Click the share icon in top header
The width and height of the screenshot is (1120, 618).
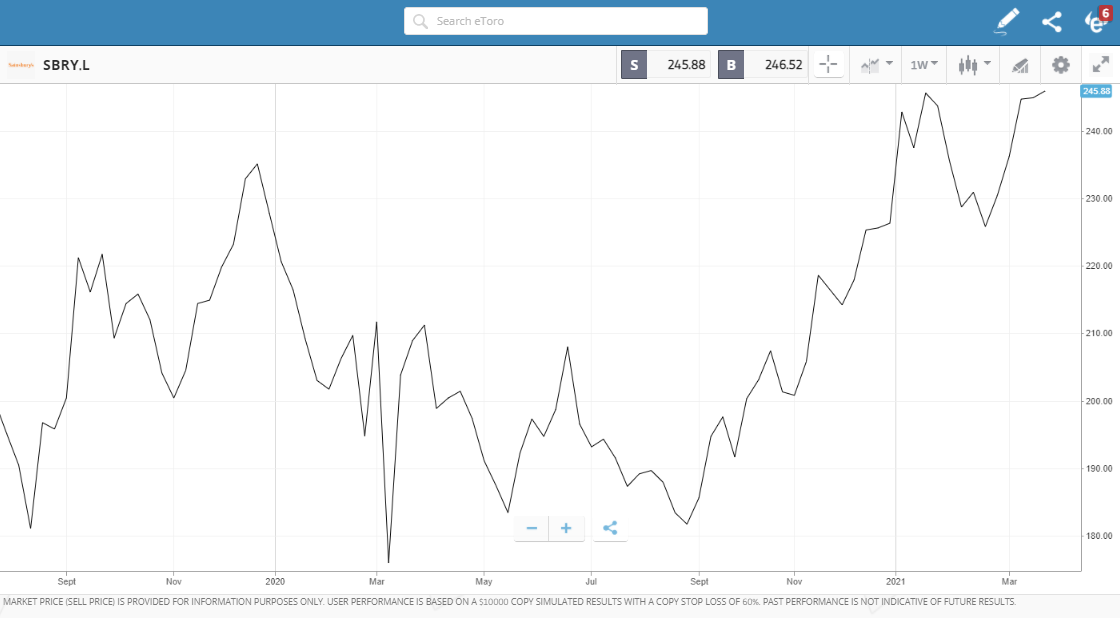pos(1051,21)
